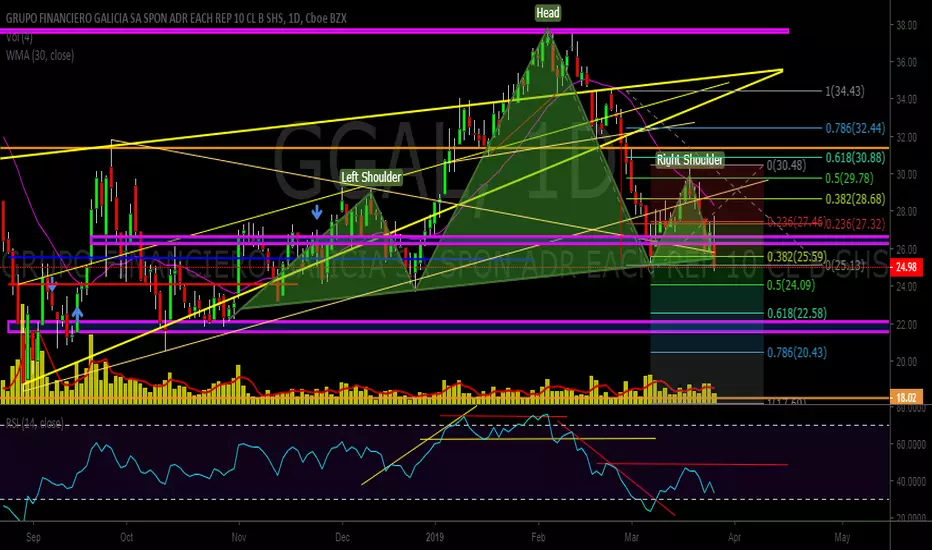Select Fibonacci level 1(34.43)
This screenshot has height=550, width=932.
845,91
